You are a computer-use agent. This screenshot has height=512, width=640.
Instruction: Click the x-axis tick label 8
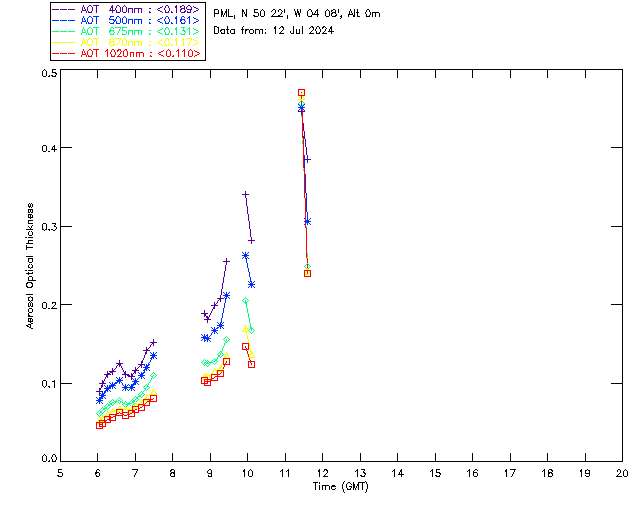(x=172, y=474)
